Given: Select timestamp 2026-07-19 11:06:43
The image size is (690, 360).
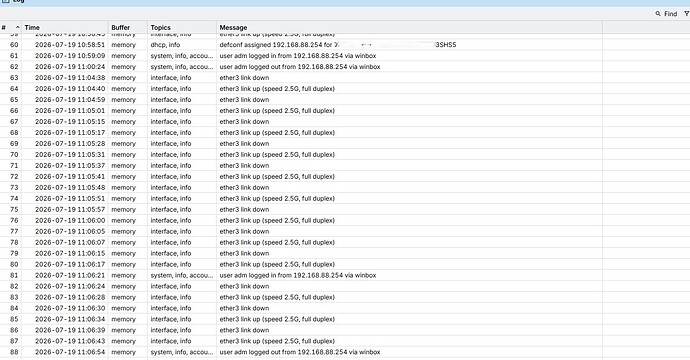Looking at the screenshot, I should 70,341.
